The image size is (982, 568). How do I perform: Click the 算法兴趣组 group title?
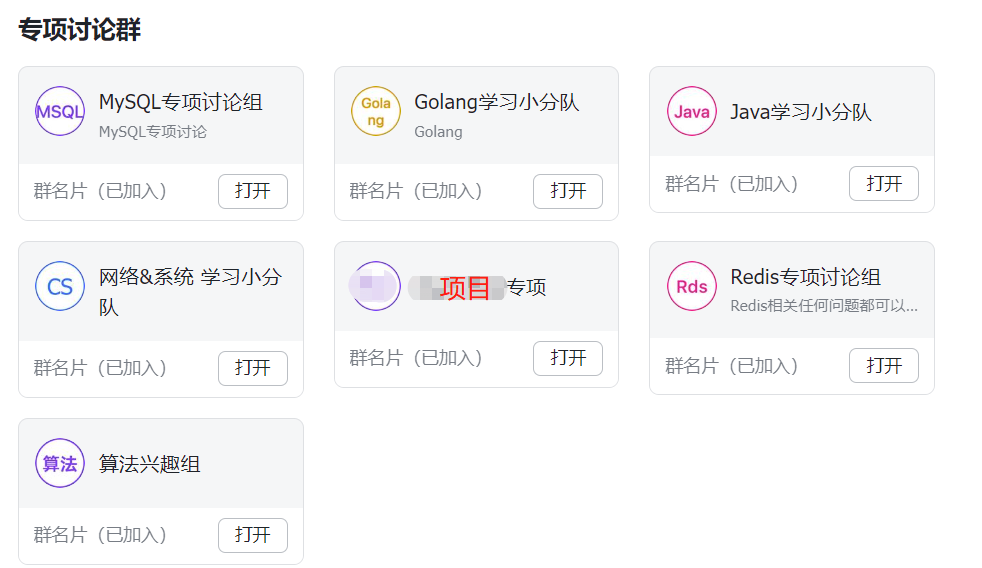[x=149, y=464]
